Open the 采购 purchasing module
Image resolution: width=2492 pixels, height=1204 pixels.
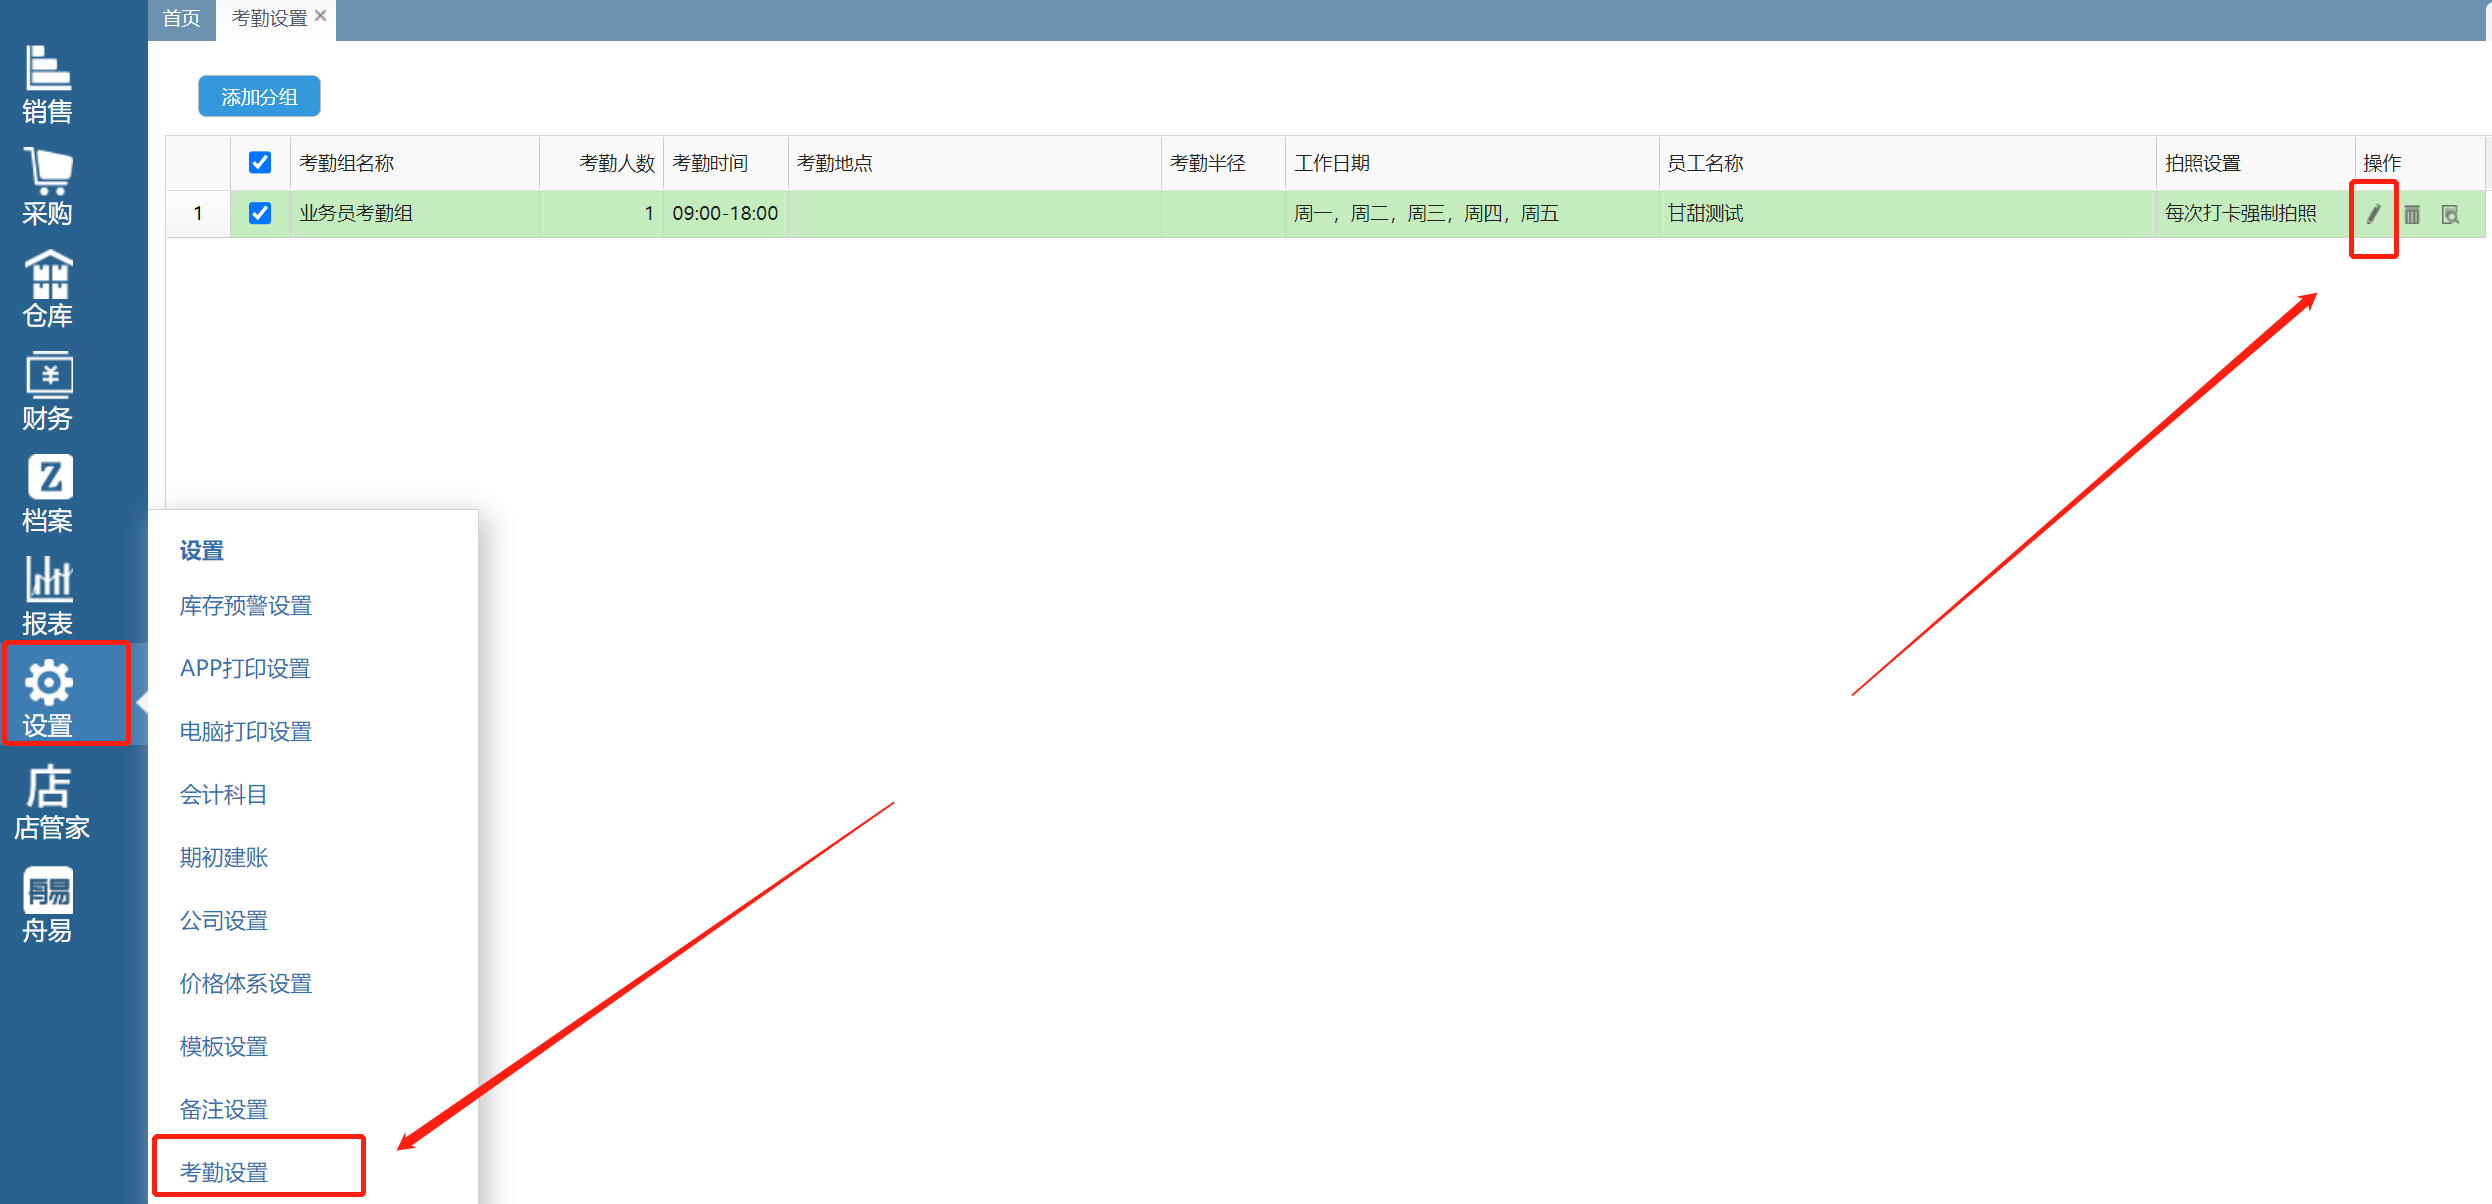point(47,187)
